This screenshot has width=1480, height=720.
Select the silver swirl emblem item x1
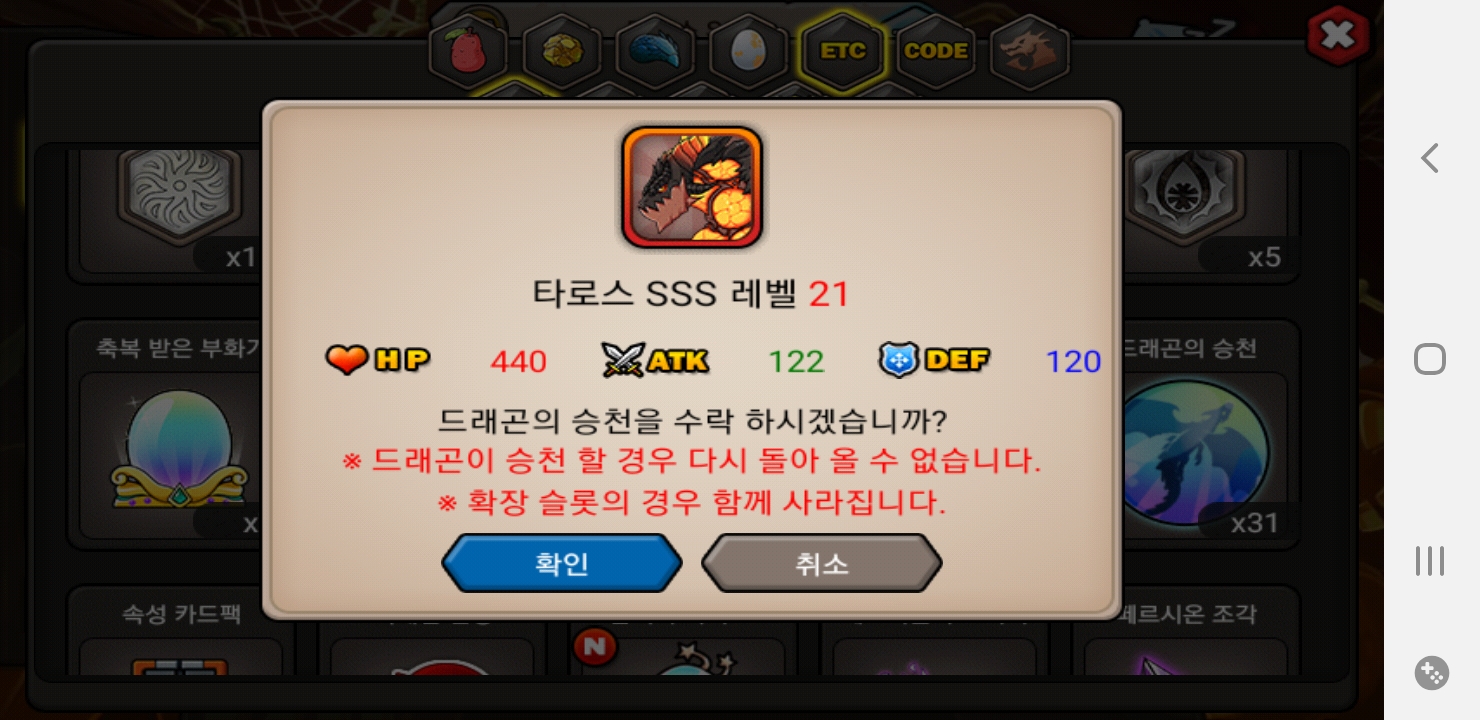point(178,210)
